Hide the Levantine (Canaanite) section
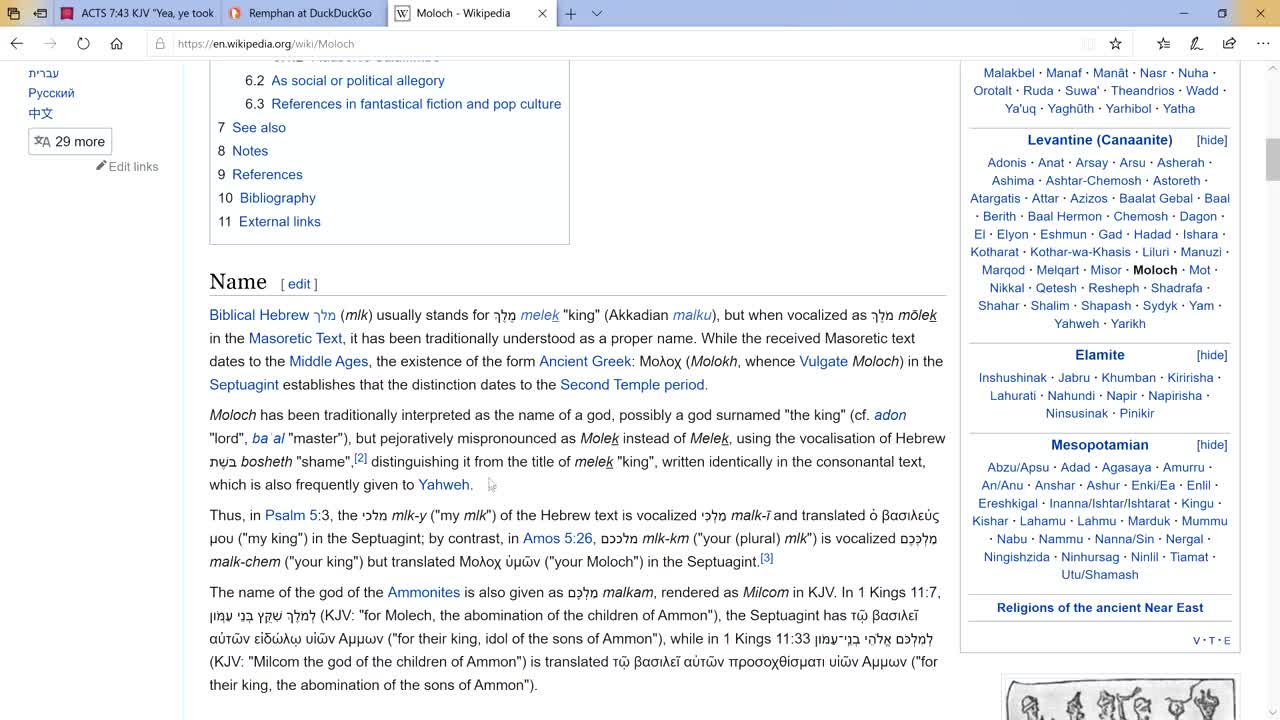 [1211, 140]
